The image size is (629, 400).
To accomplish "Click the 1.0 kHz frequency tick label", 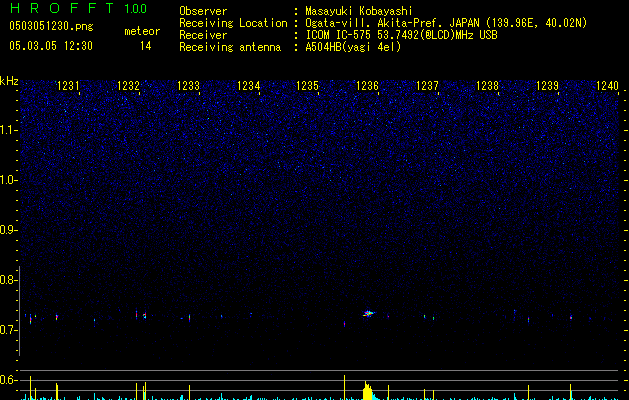I will (8, 180).
